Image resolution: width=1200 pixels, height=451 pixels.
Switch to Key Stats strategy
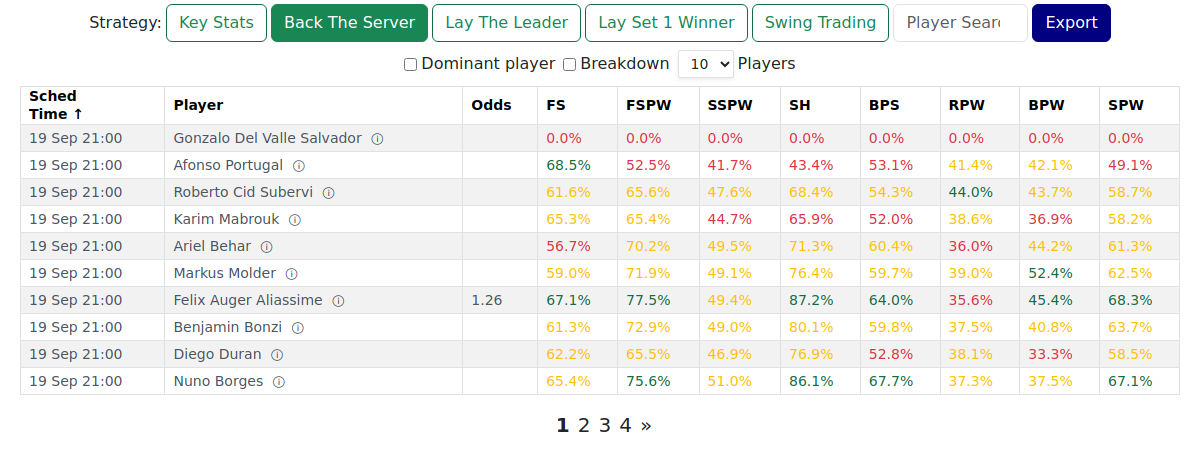216,22
